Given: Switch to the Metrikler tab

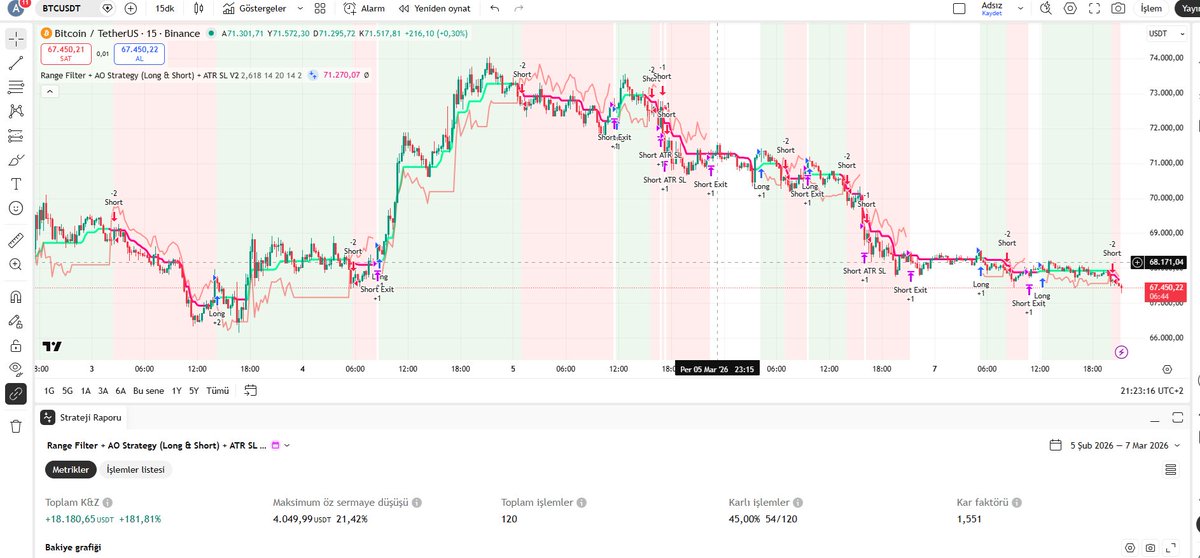Looking at the screenshot, I should click(x=70, y=469).
